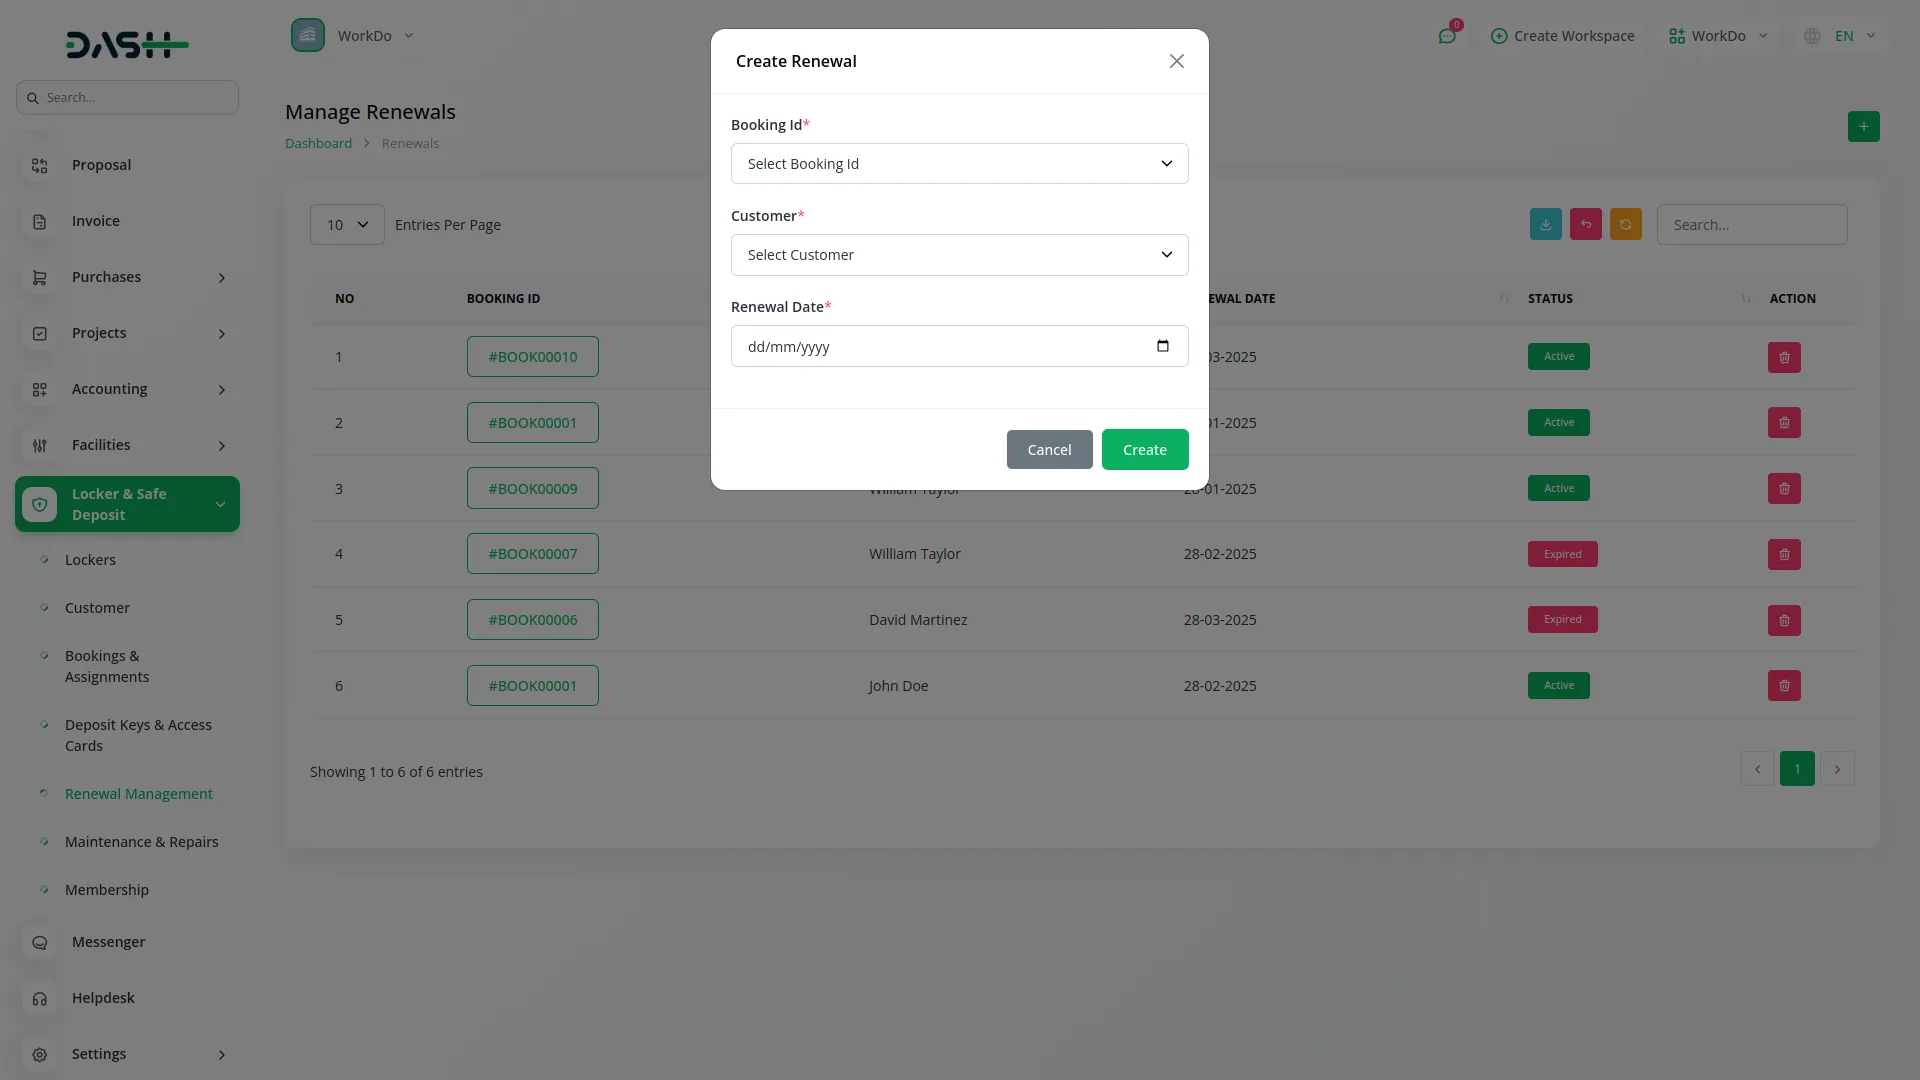Select the export/download icon above the table
The height and width of the screenshot is (1080, 1920).
tap(1545, 224)
